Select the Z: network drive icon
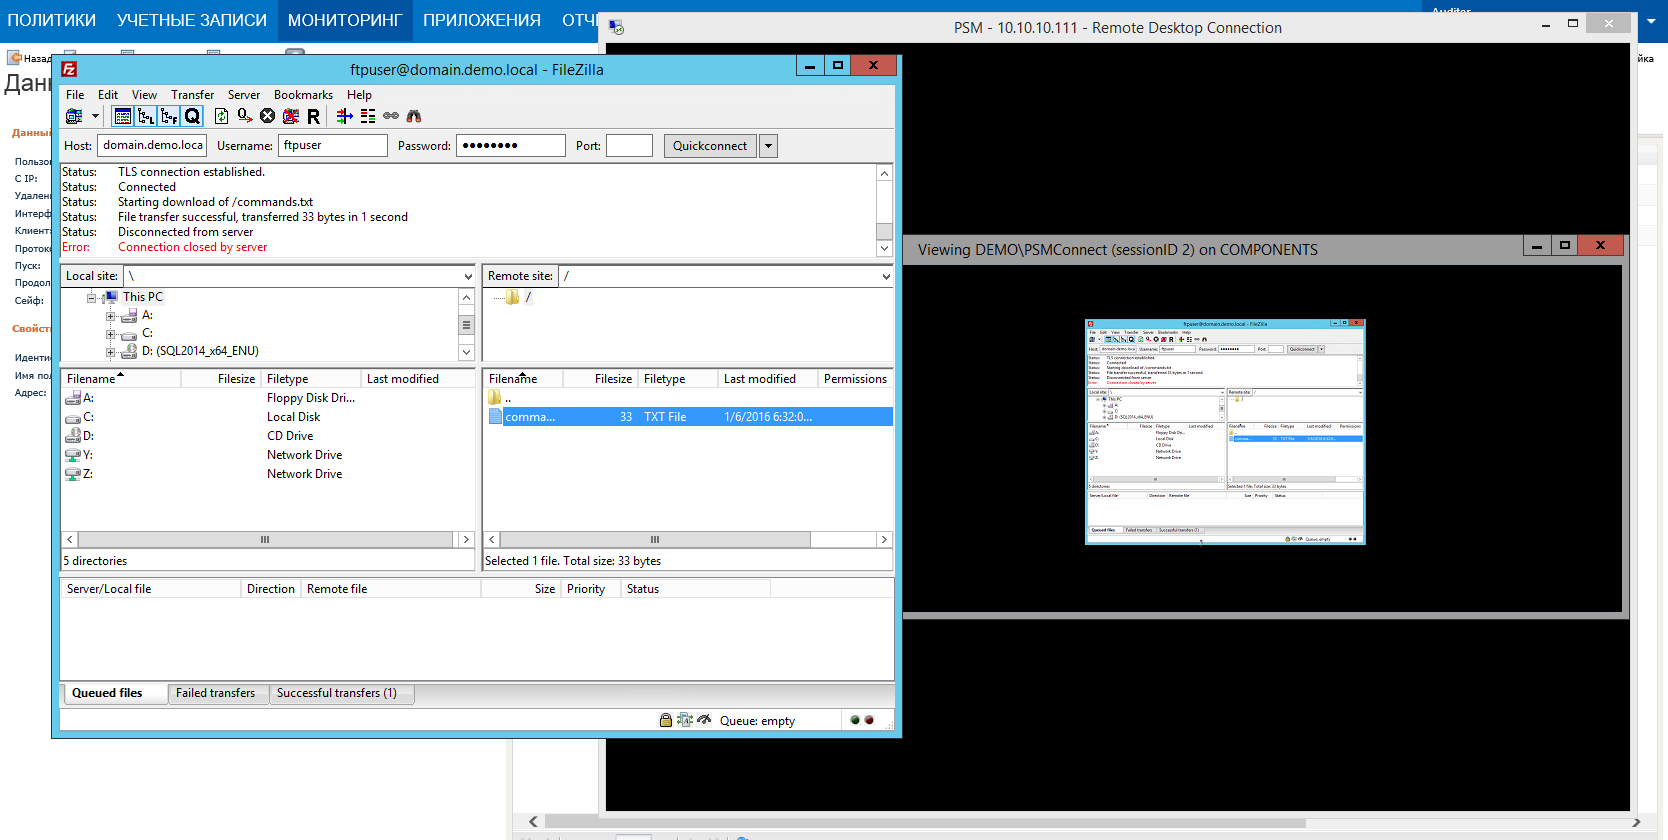The width and height of the screenshot is (1668, 840). 73,474
